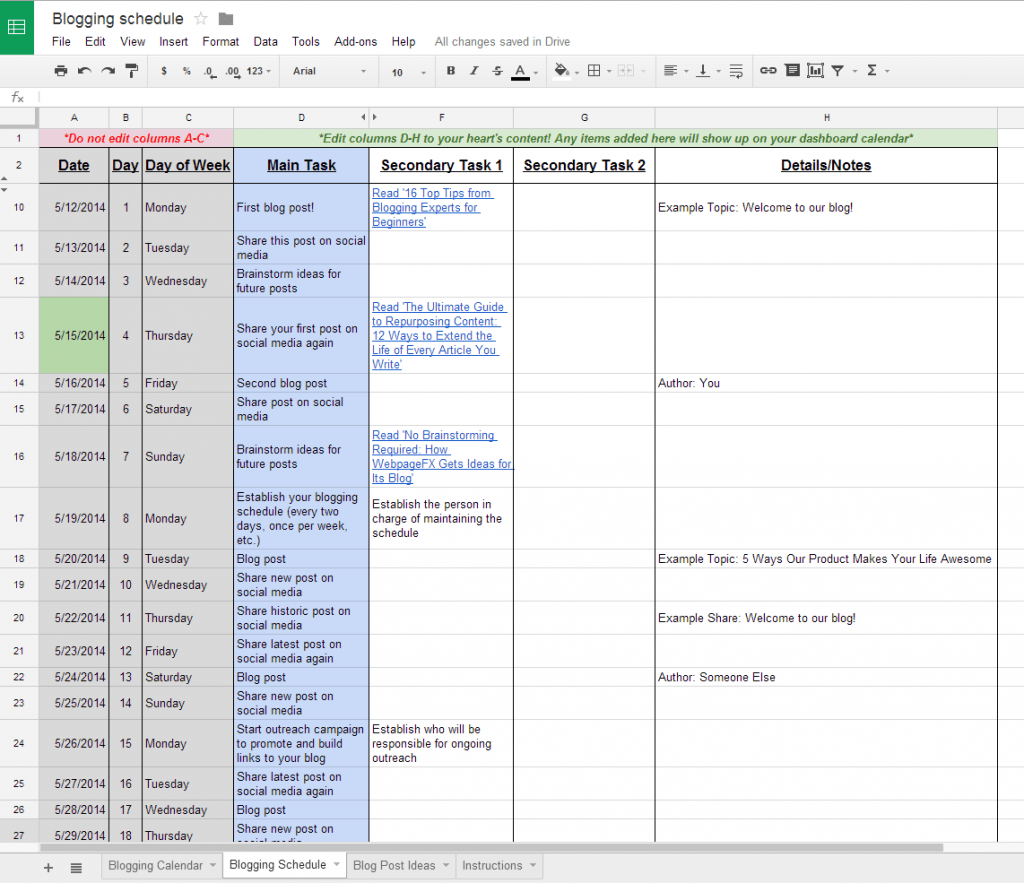This screenshot has height=883, width=1024.
Task: Switch to the Blog Post Ideas tab
Action: click(x=394, y=865)
